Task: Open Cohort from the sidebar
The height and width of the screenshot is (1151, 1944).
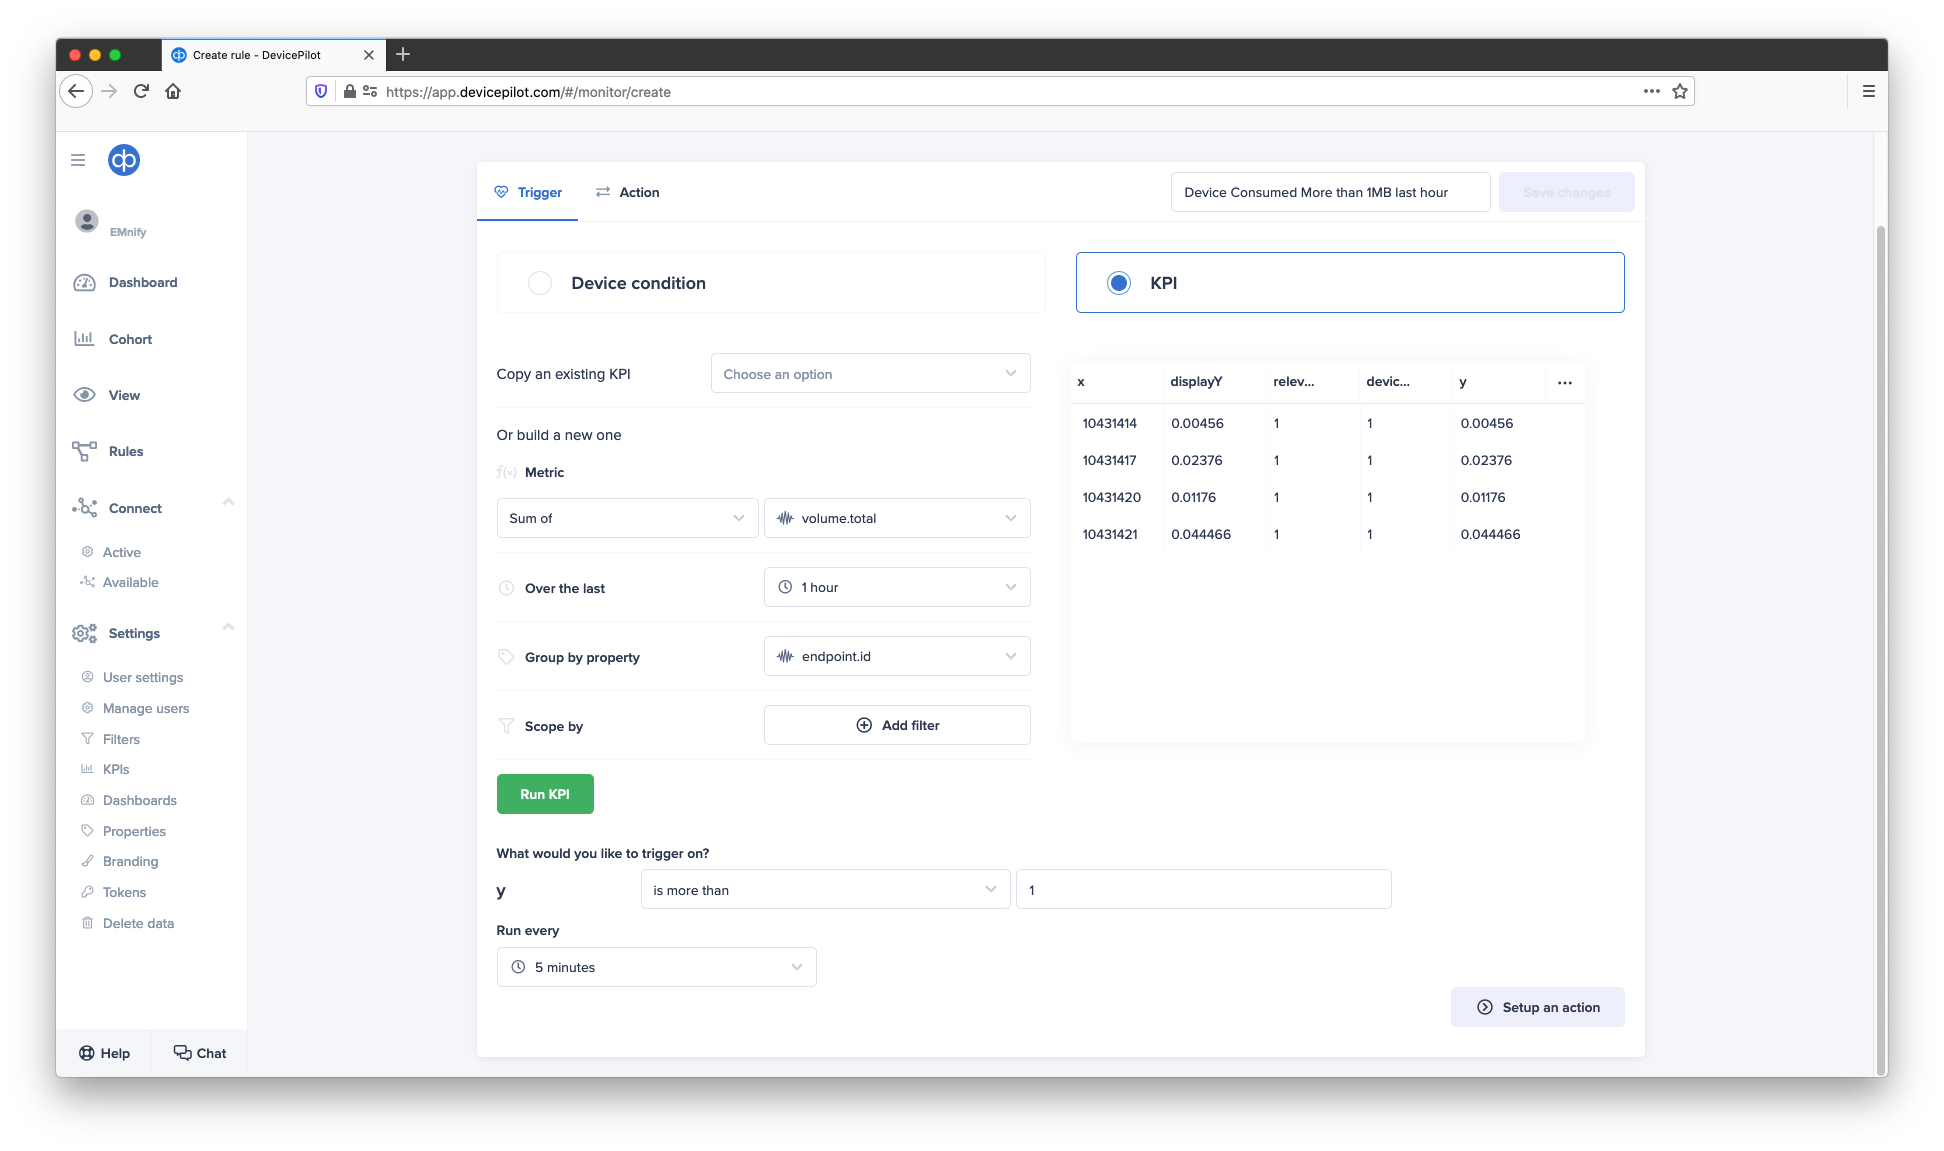Action: (x=130, y=339)
